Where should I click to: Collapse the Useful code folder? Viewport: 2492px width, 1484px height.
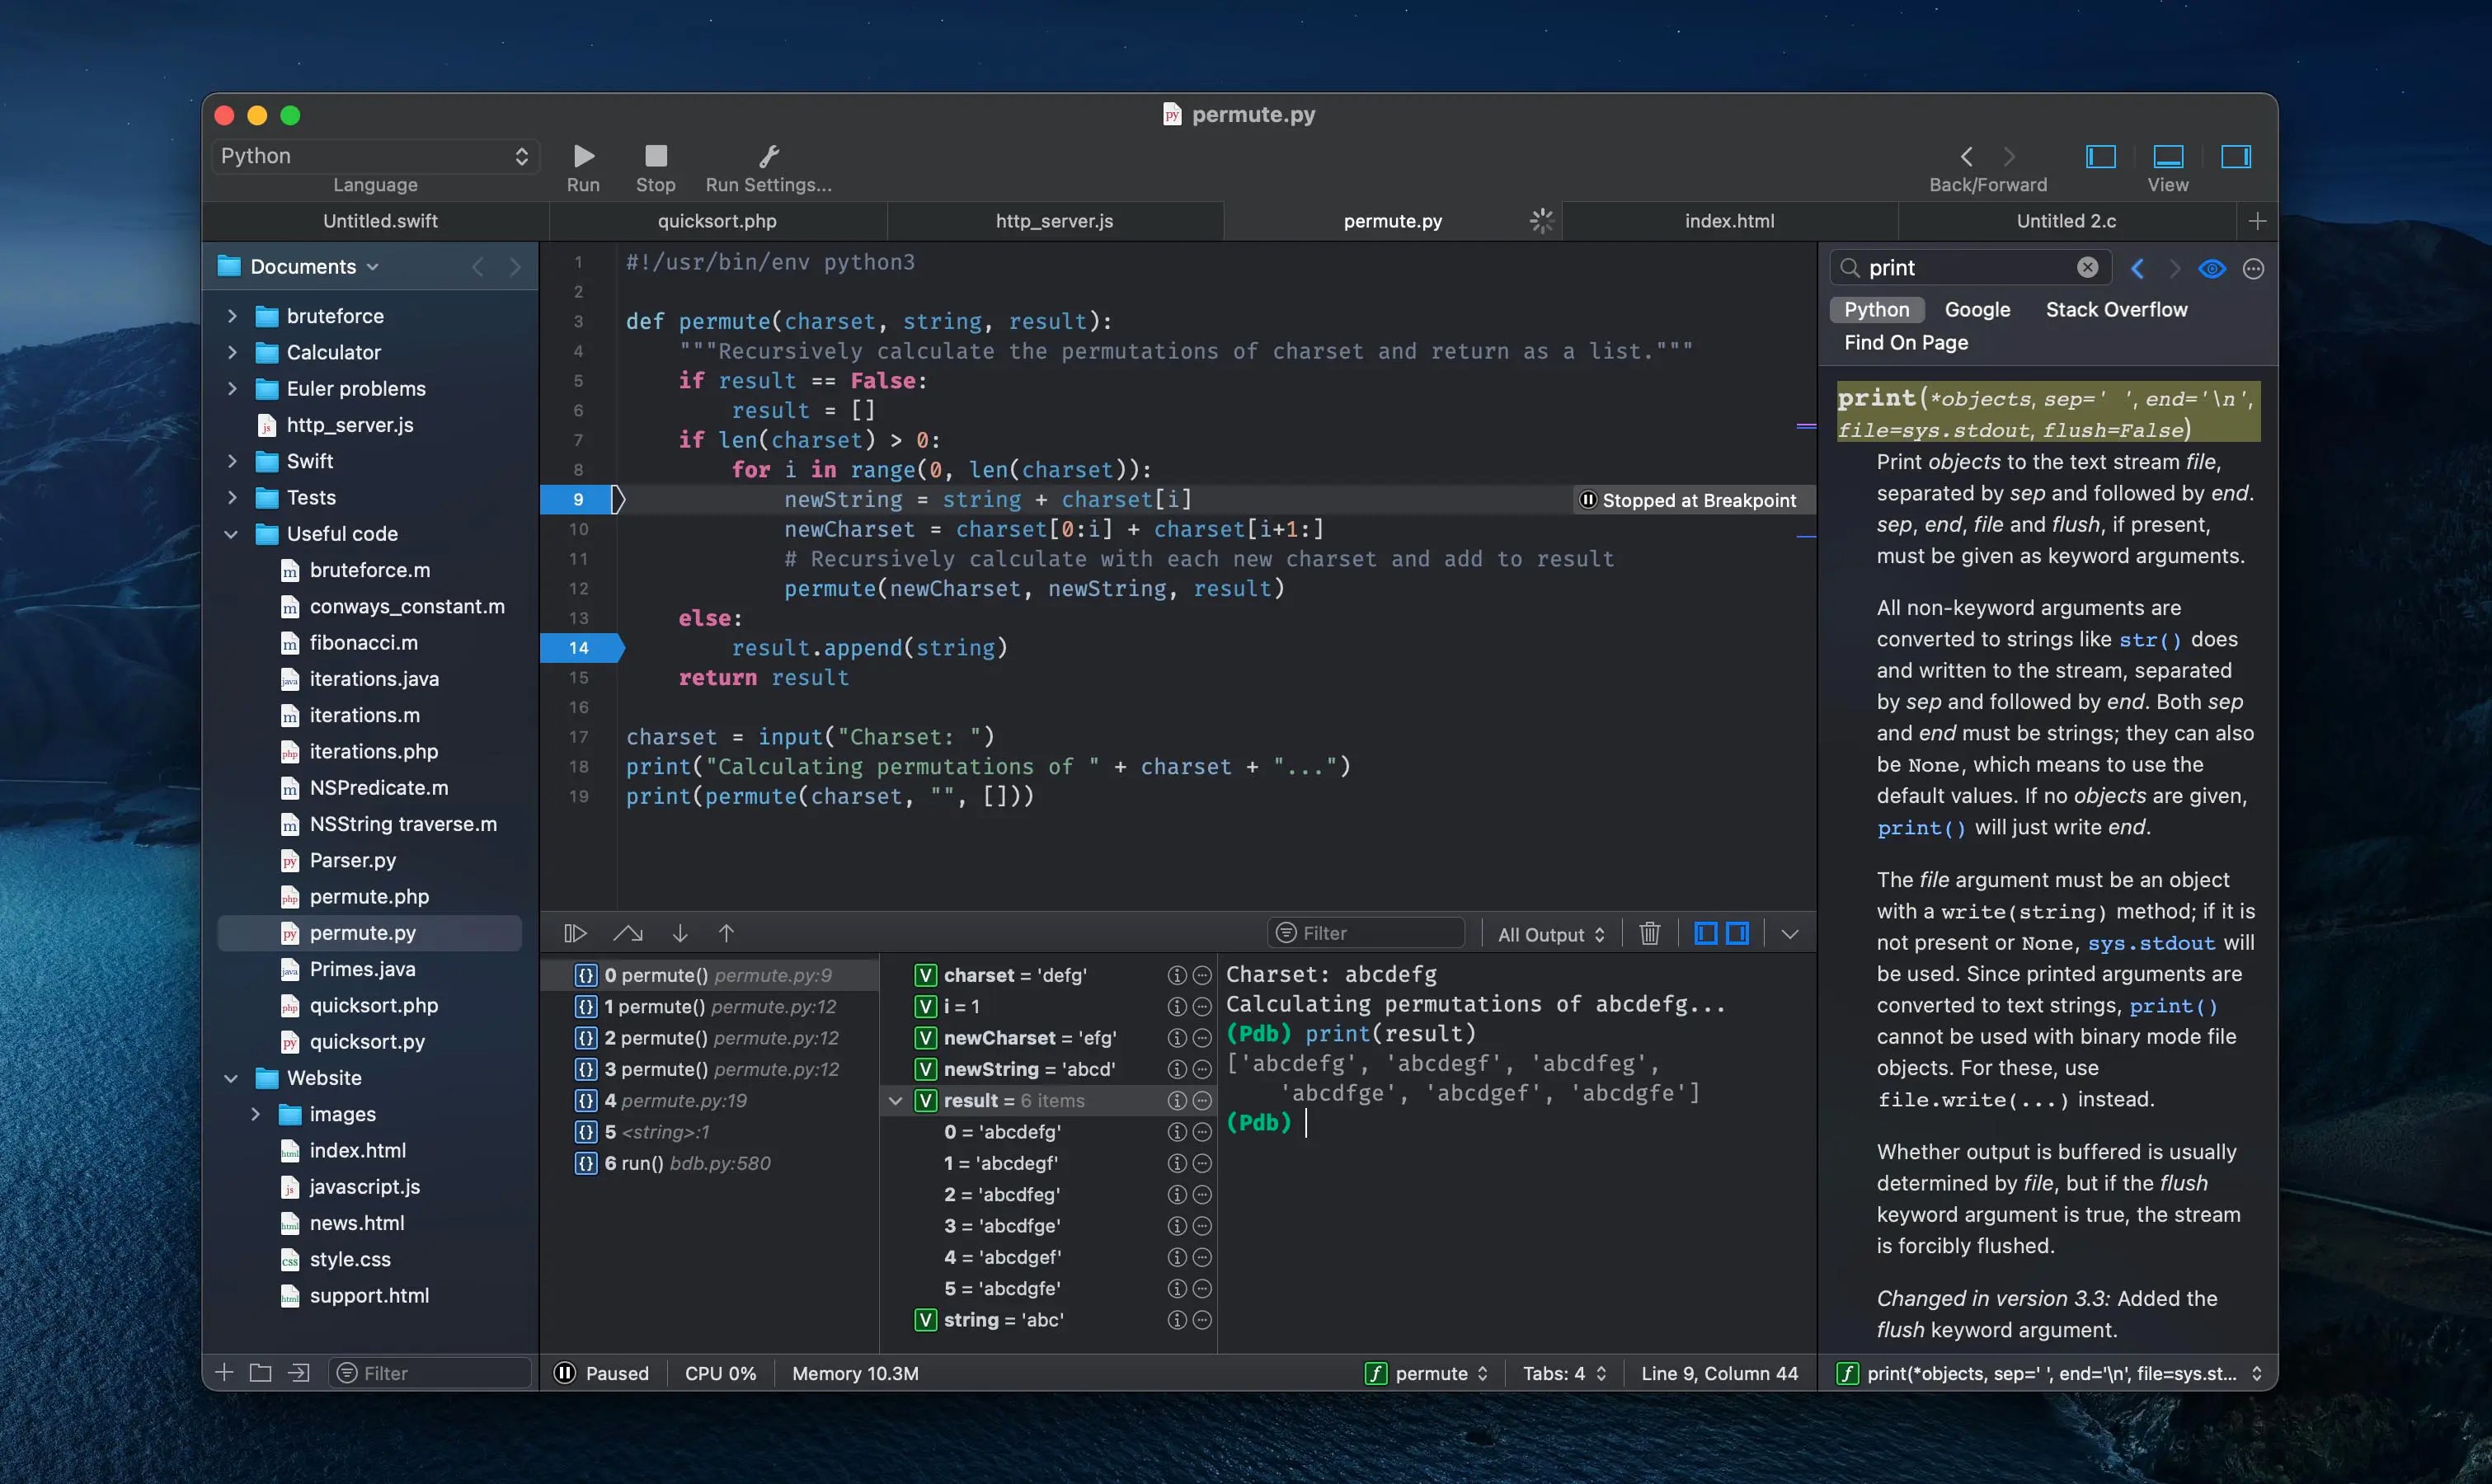(x=231, y=533)
